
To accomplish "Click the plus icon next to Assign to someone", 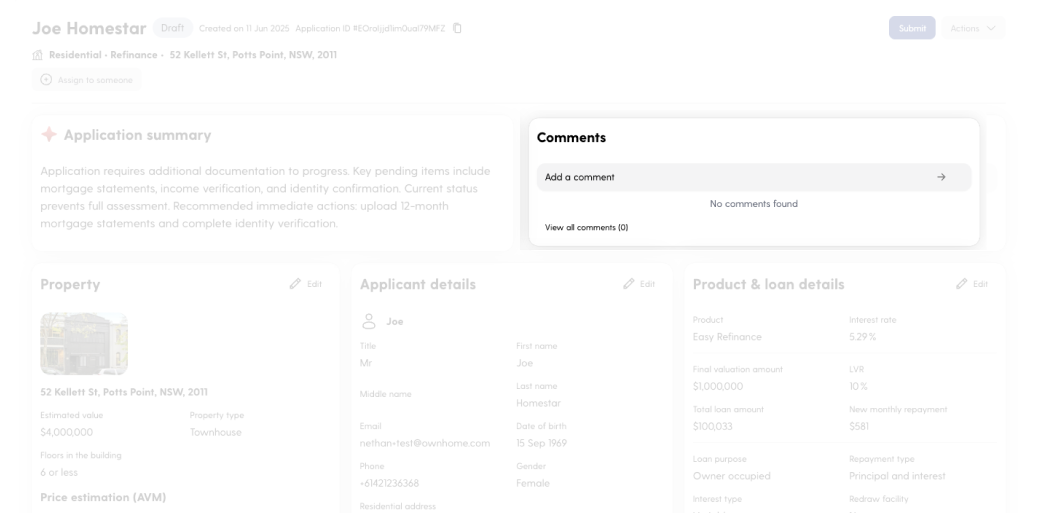I will point(46,79).
